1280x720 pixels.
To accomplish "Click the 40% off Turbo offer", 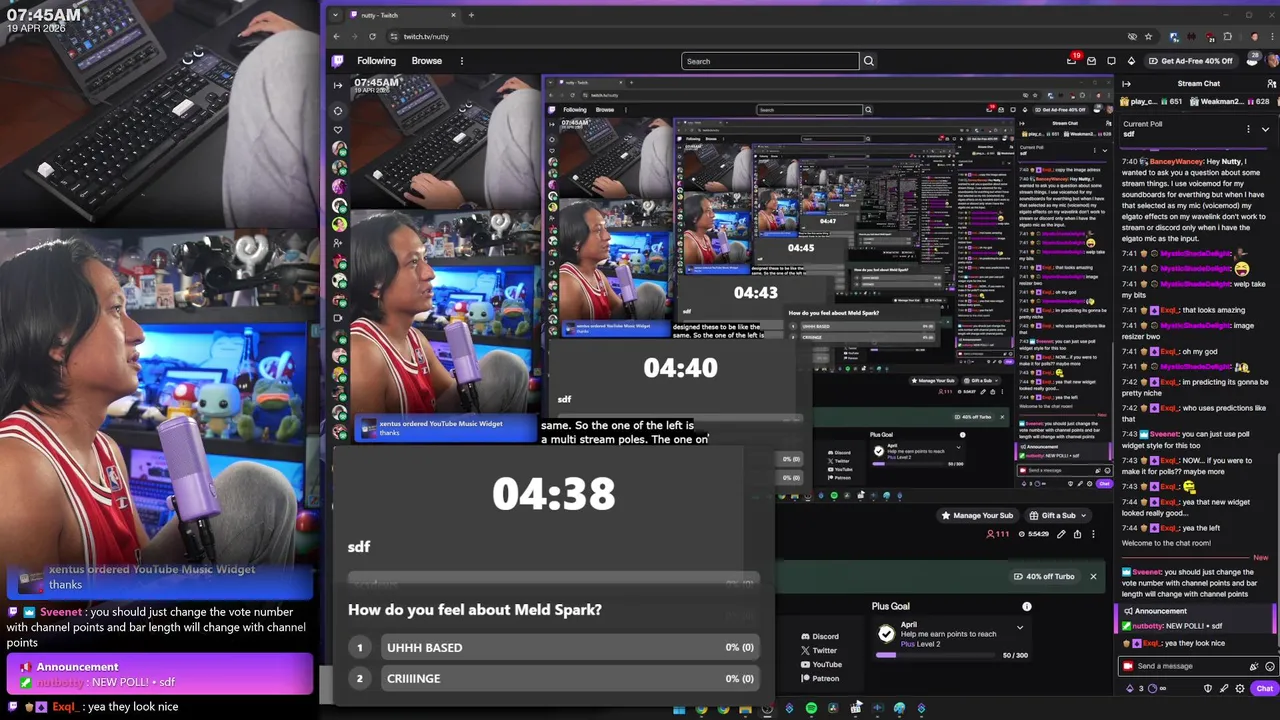I will [1044, 576].
